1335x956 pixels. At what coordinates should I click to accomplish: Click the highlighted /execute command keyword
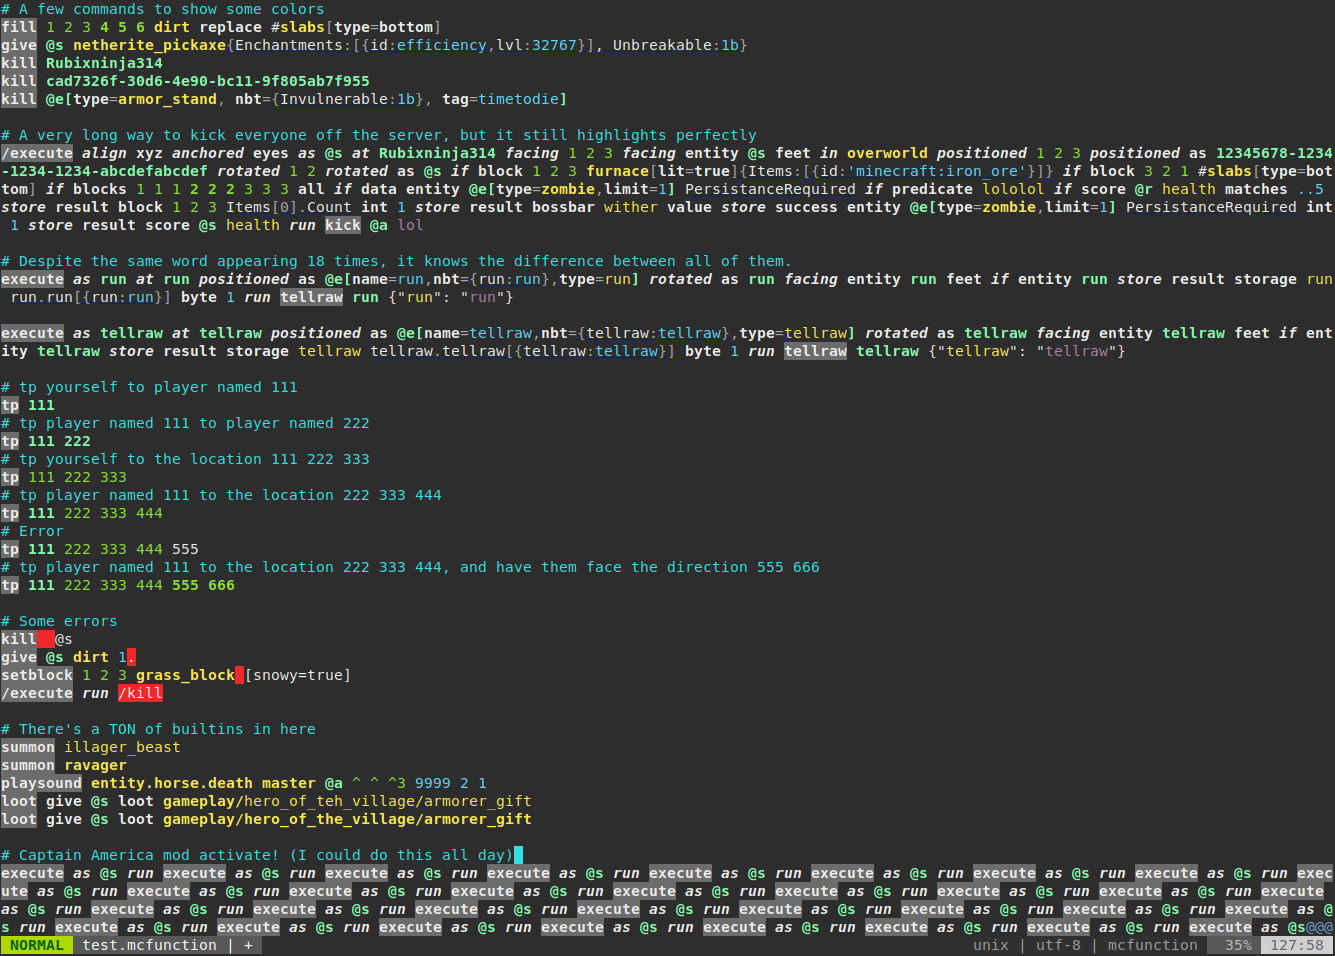tap(37, 152)
